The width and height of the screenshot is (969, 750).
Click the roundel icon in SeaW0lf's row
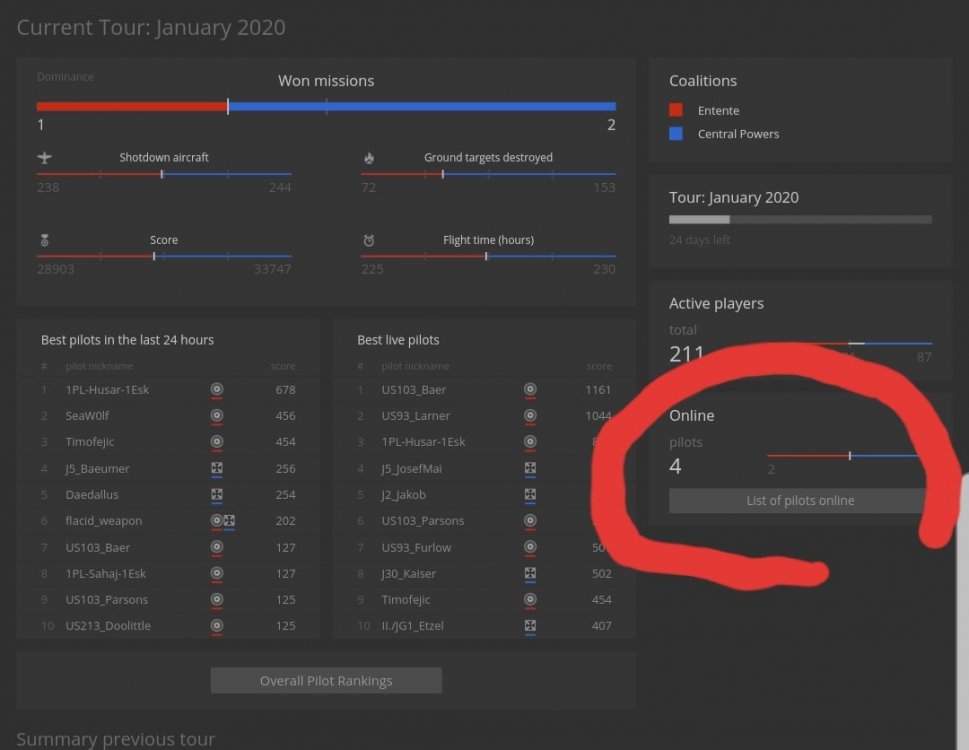point(217,416)
